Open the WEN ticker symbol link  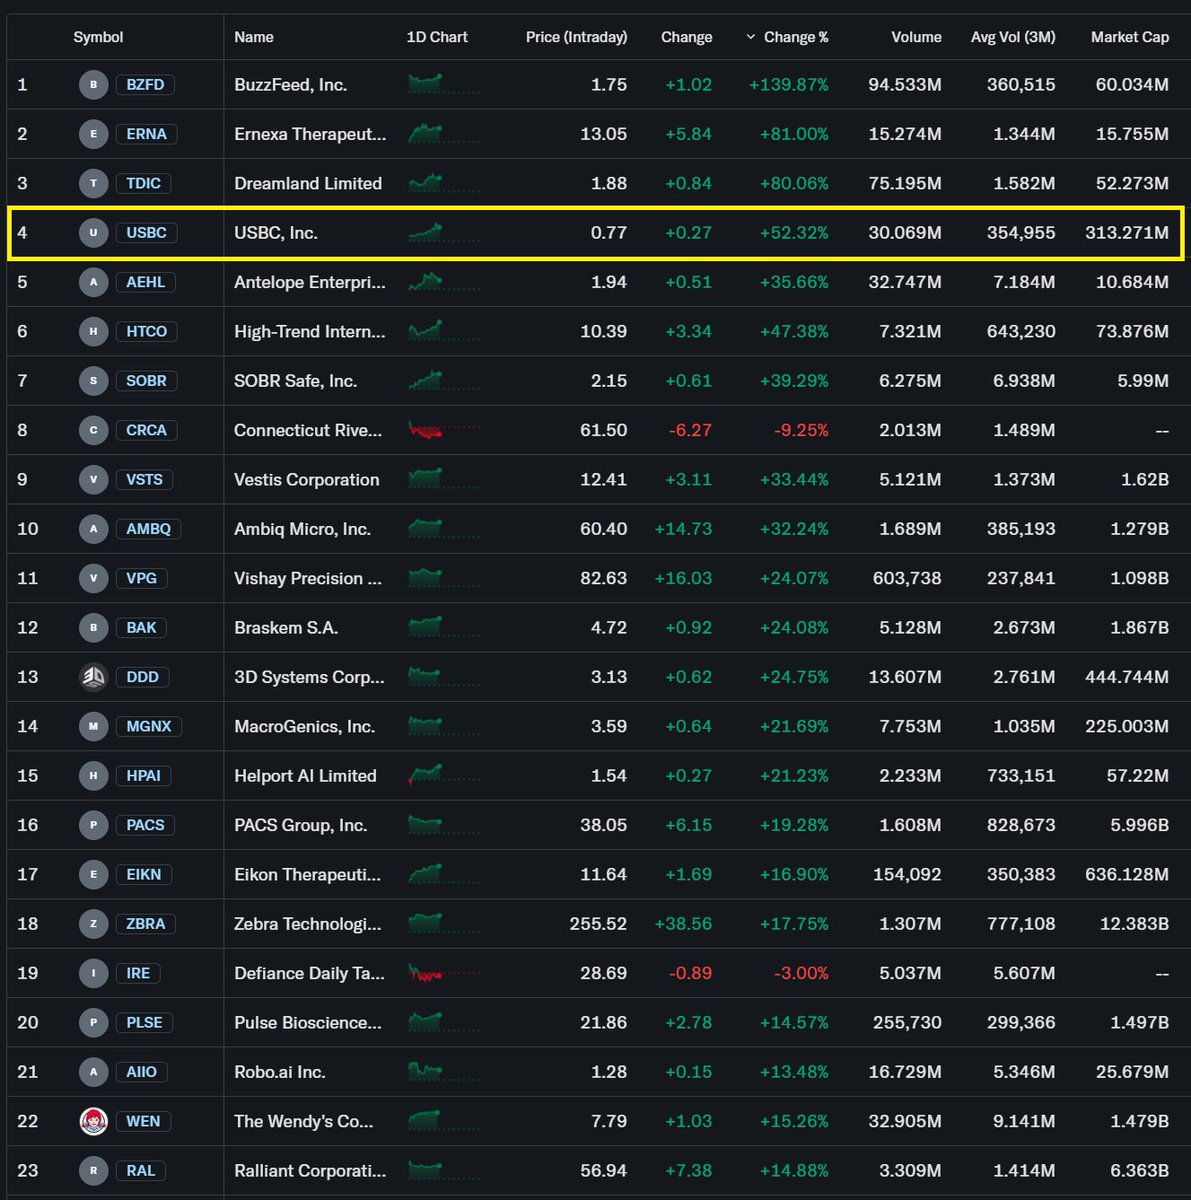(143, 1121)
